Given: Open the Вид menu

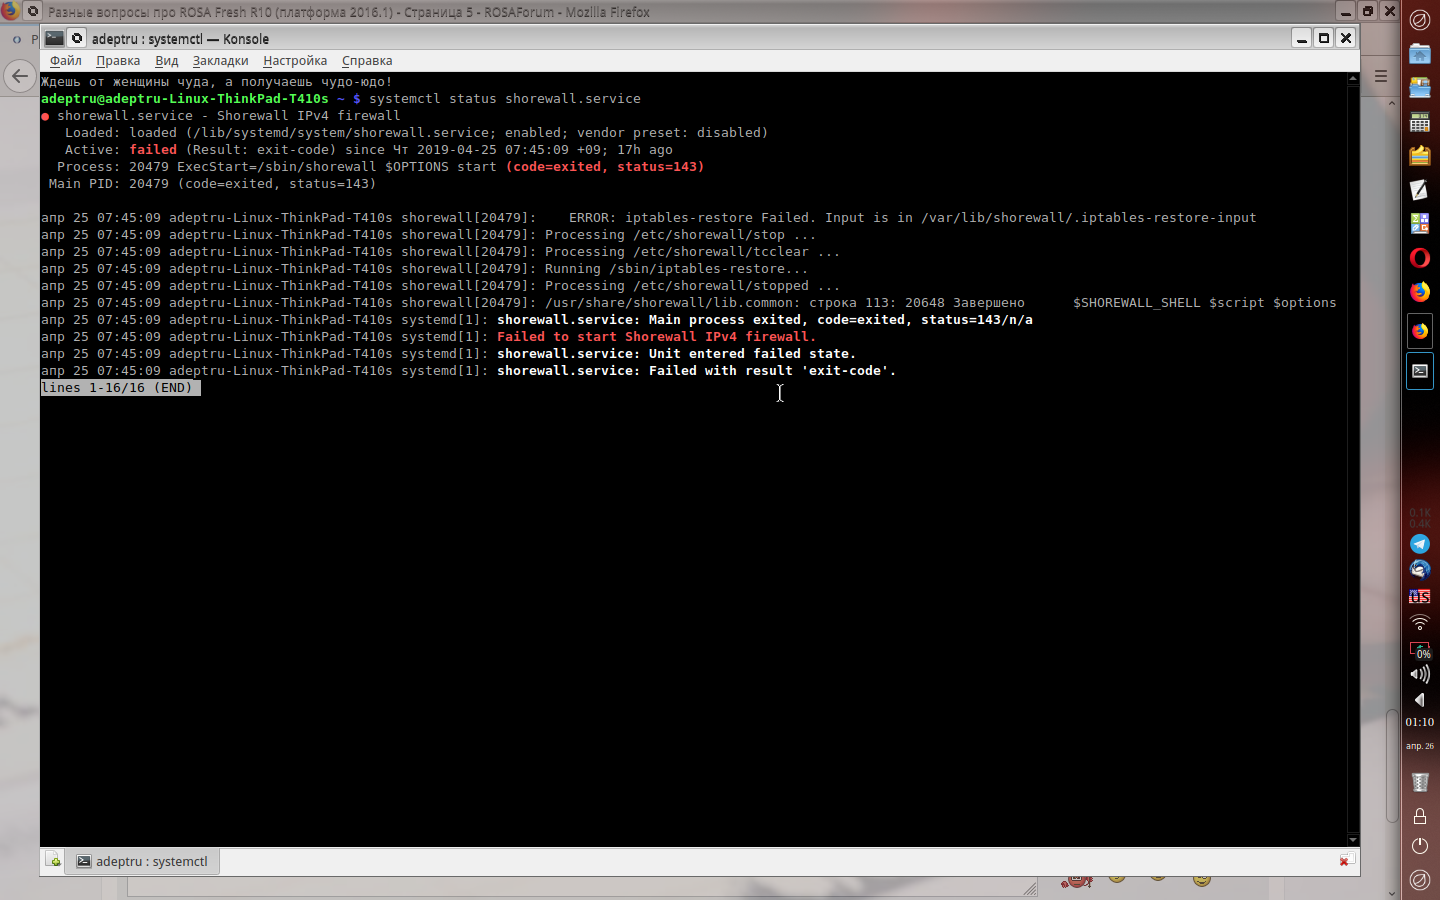Looking at the screenshot, I should 167,61.
